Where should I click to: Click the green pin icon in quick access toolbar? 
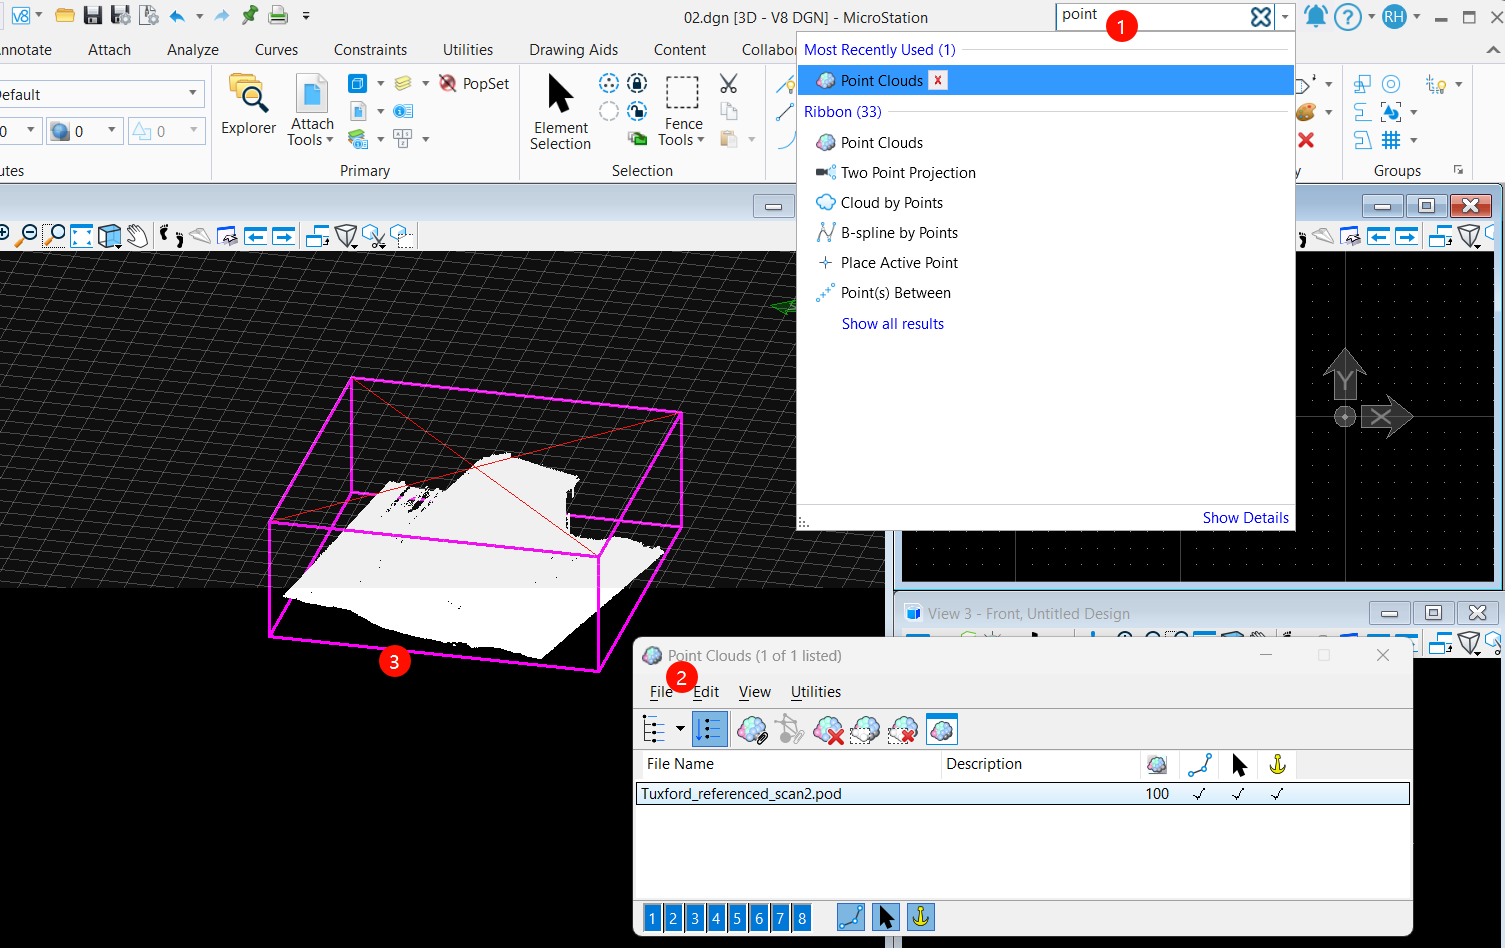coord(250,16)
